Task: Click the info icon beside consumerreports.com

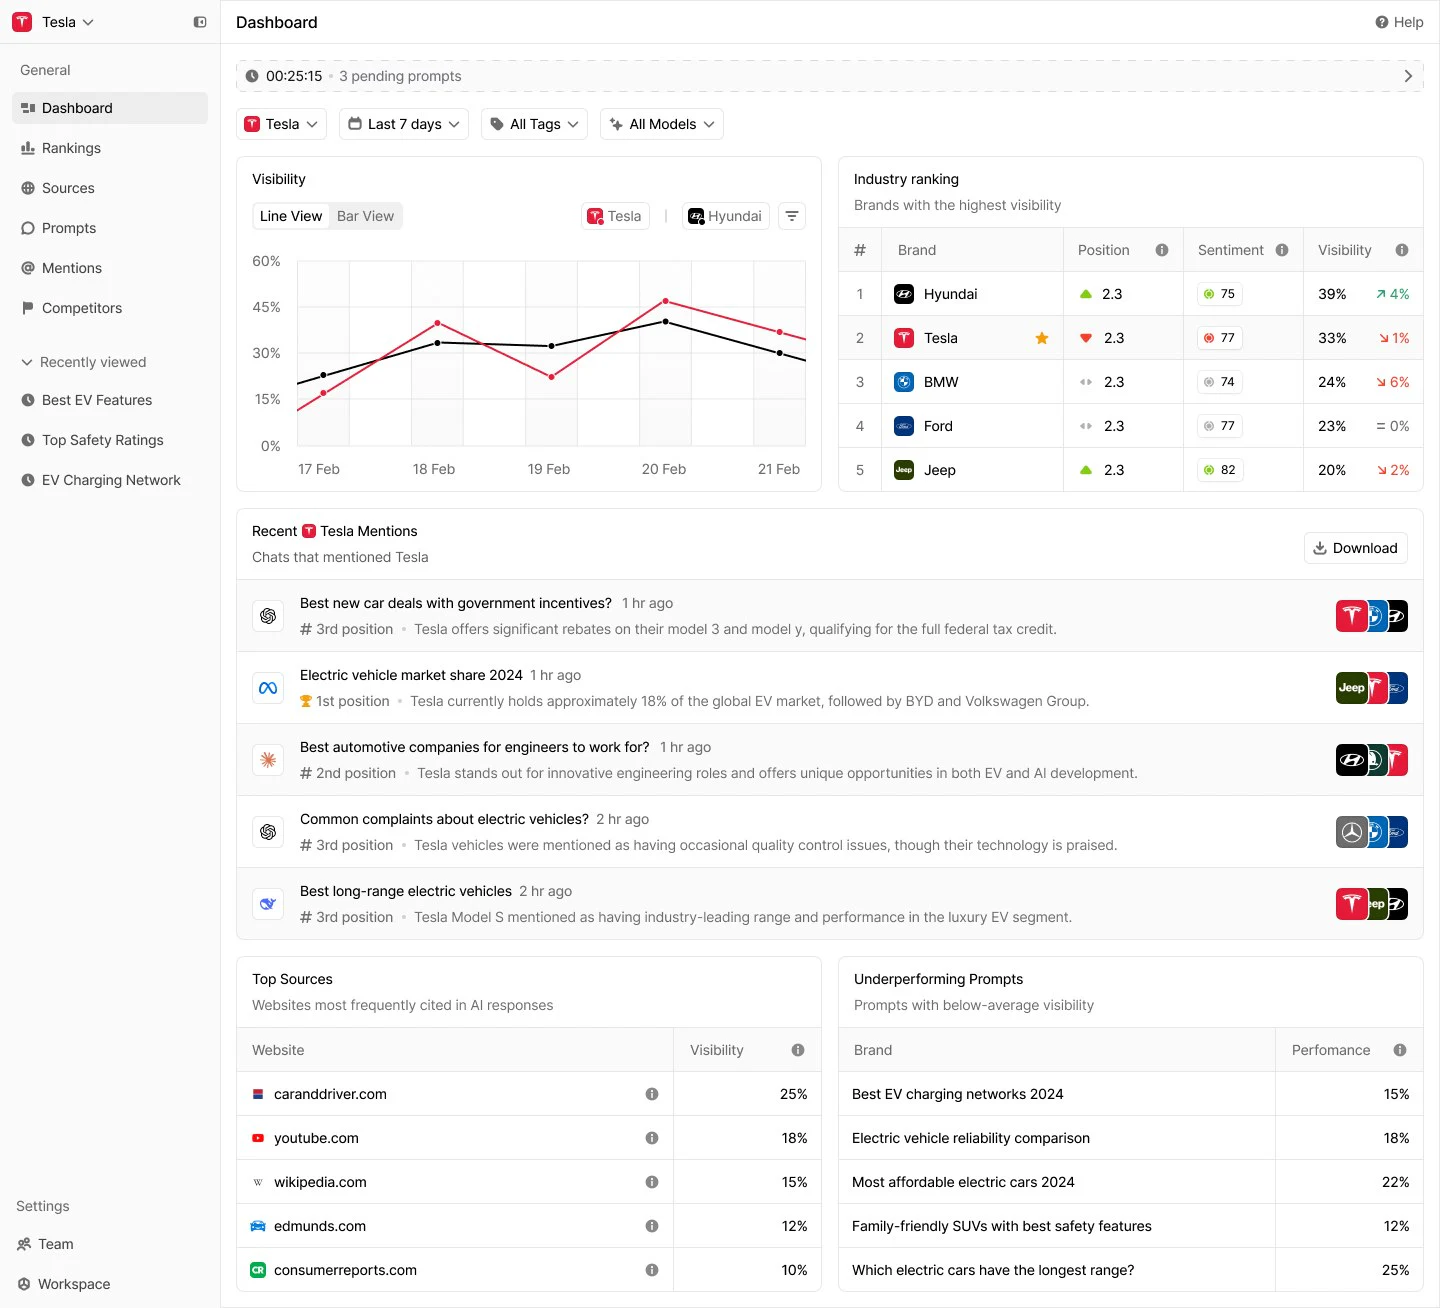Action: click(652, 1270)
